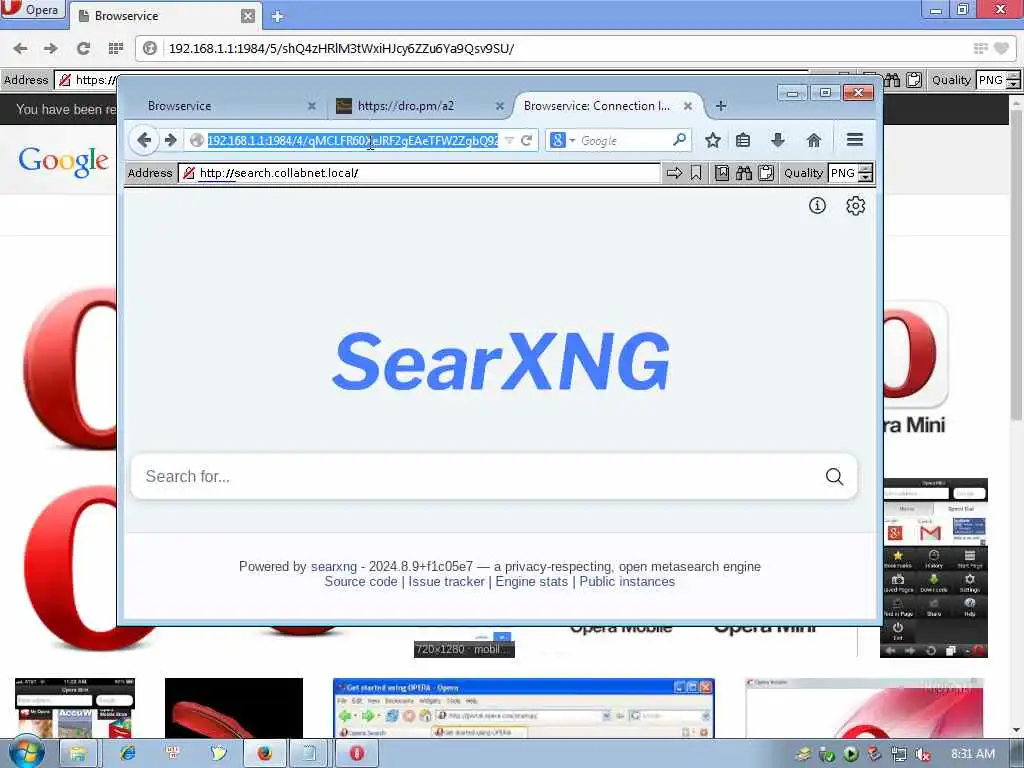
Task: Open SearXNG preferences gear
Action: pyautogui.click(x=856, y=206)
